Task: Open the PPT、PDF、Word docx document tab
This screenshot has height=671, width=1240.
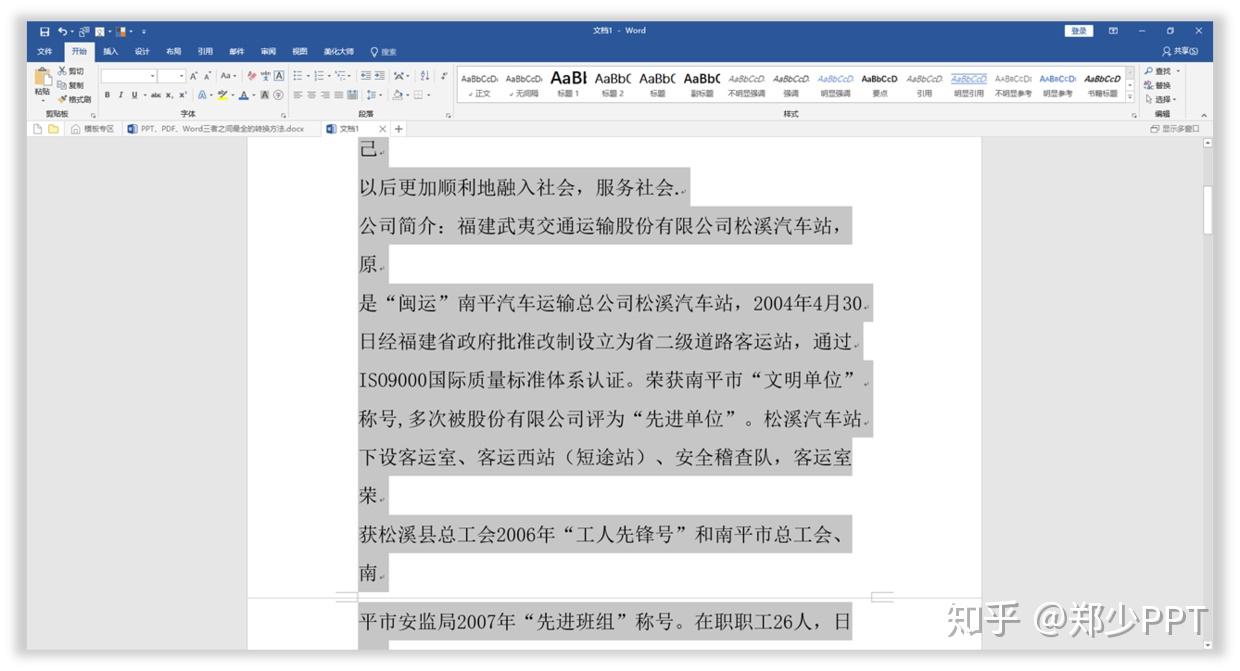Action: (x=215, y=129)
